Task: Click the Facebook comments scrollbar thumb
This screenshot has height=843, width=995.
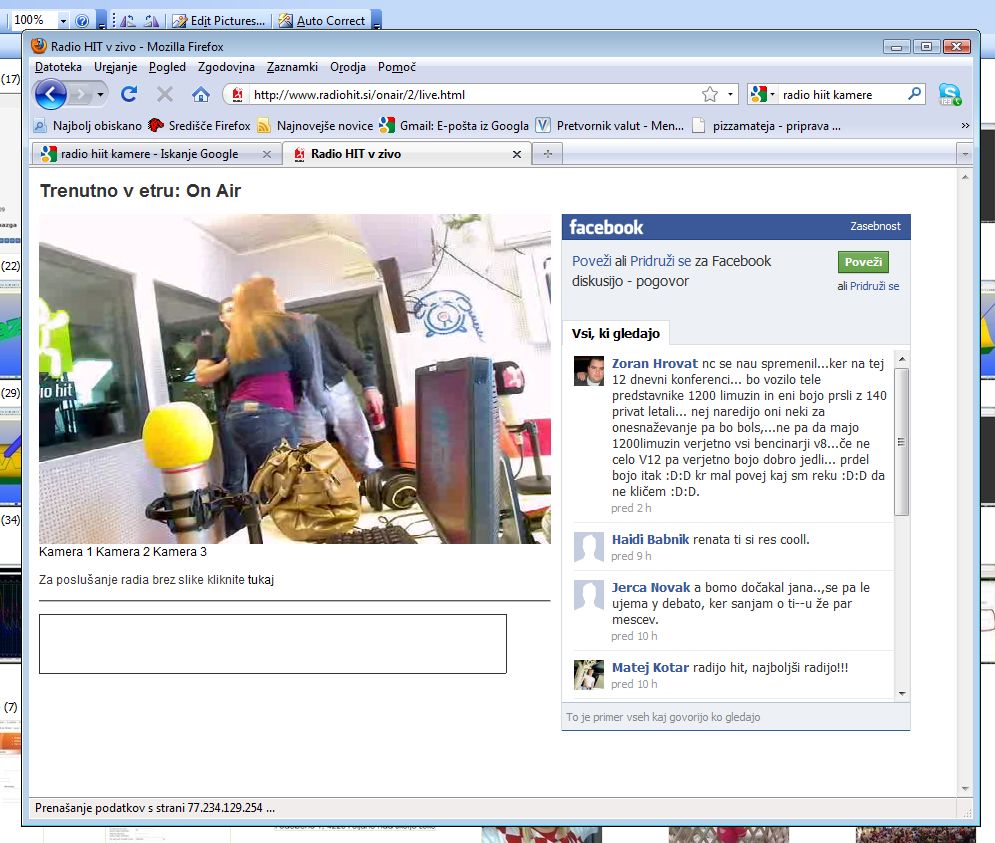Action: 901,442
